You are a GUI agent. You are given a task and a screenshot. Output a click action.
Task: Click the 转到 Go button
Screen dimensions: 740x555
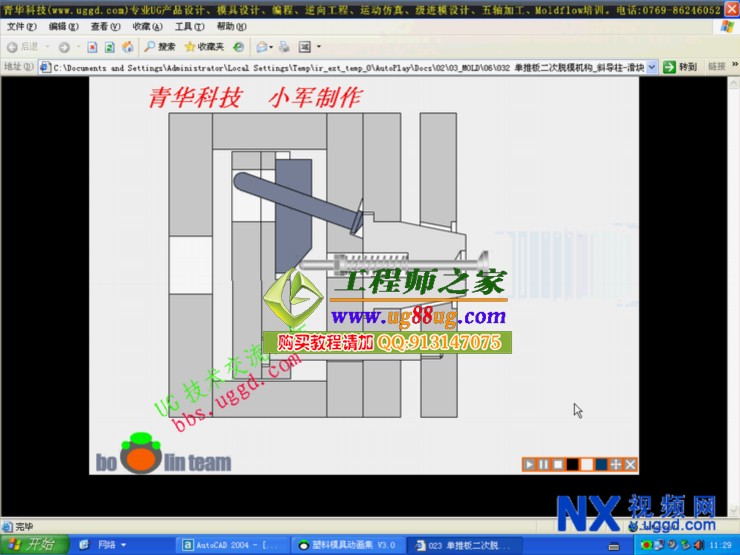(x=680, y=67)
